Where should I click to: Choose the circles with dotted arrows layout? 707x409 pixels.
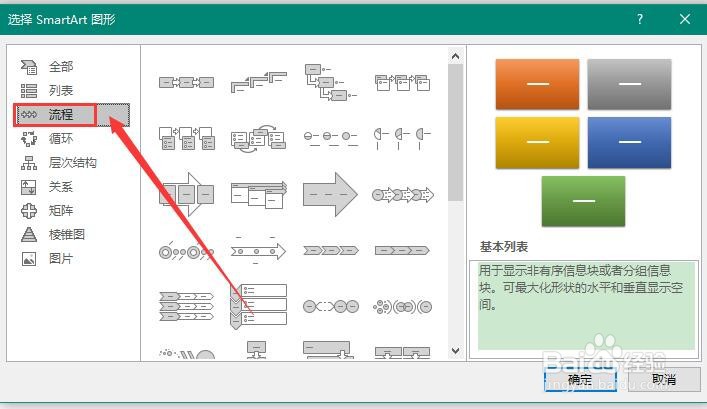[402, 195]
